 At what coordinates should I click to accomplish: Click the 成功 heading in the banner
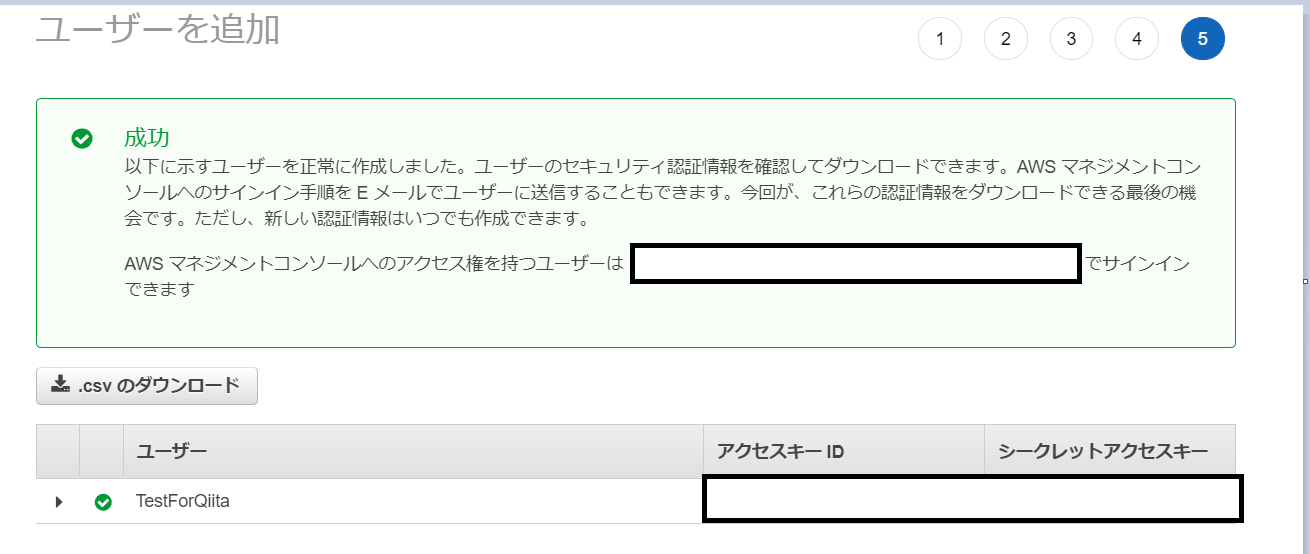[146, 138]
